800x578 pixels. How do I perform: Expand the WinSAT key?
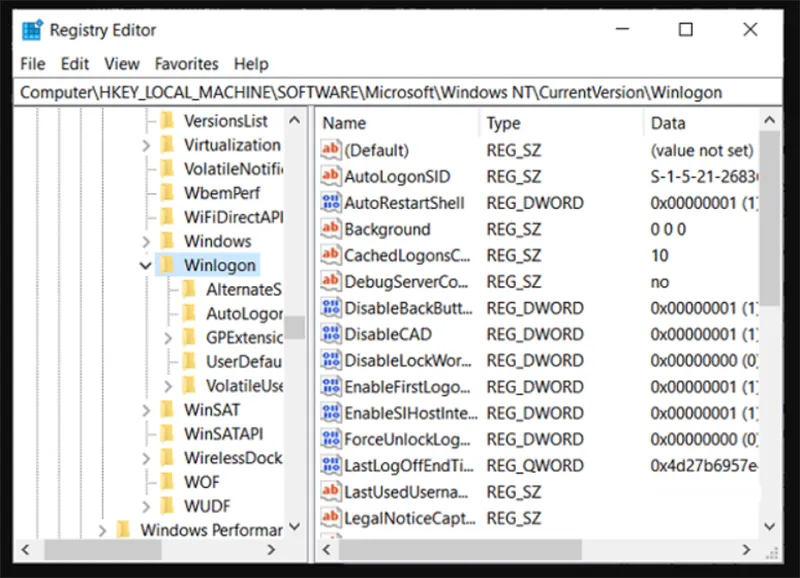click(x=146, y=410)
